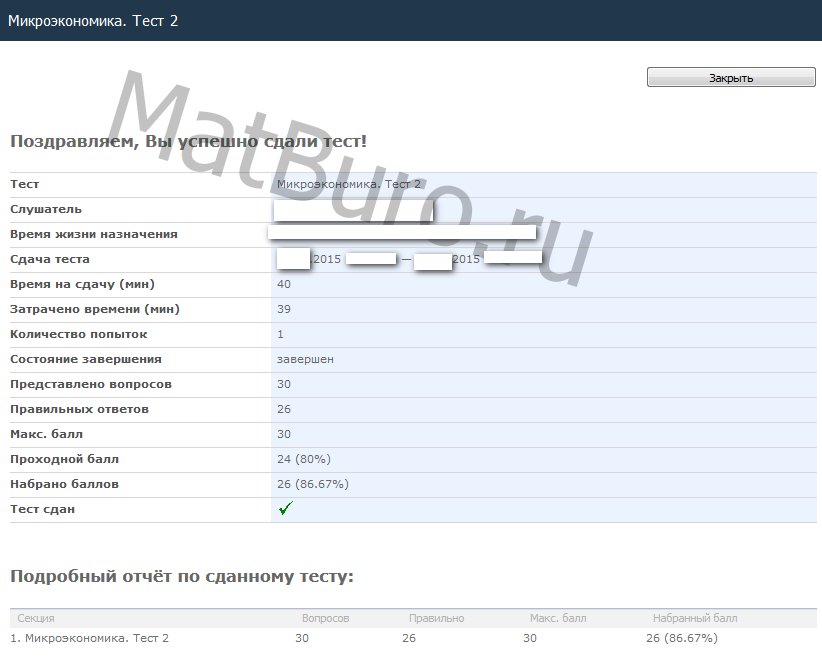Click the Время на сдачу value 40
The image size is (822, 666).
(x=284, y=284)
